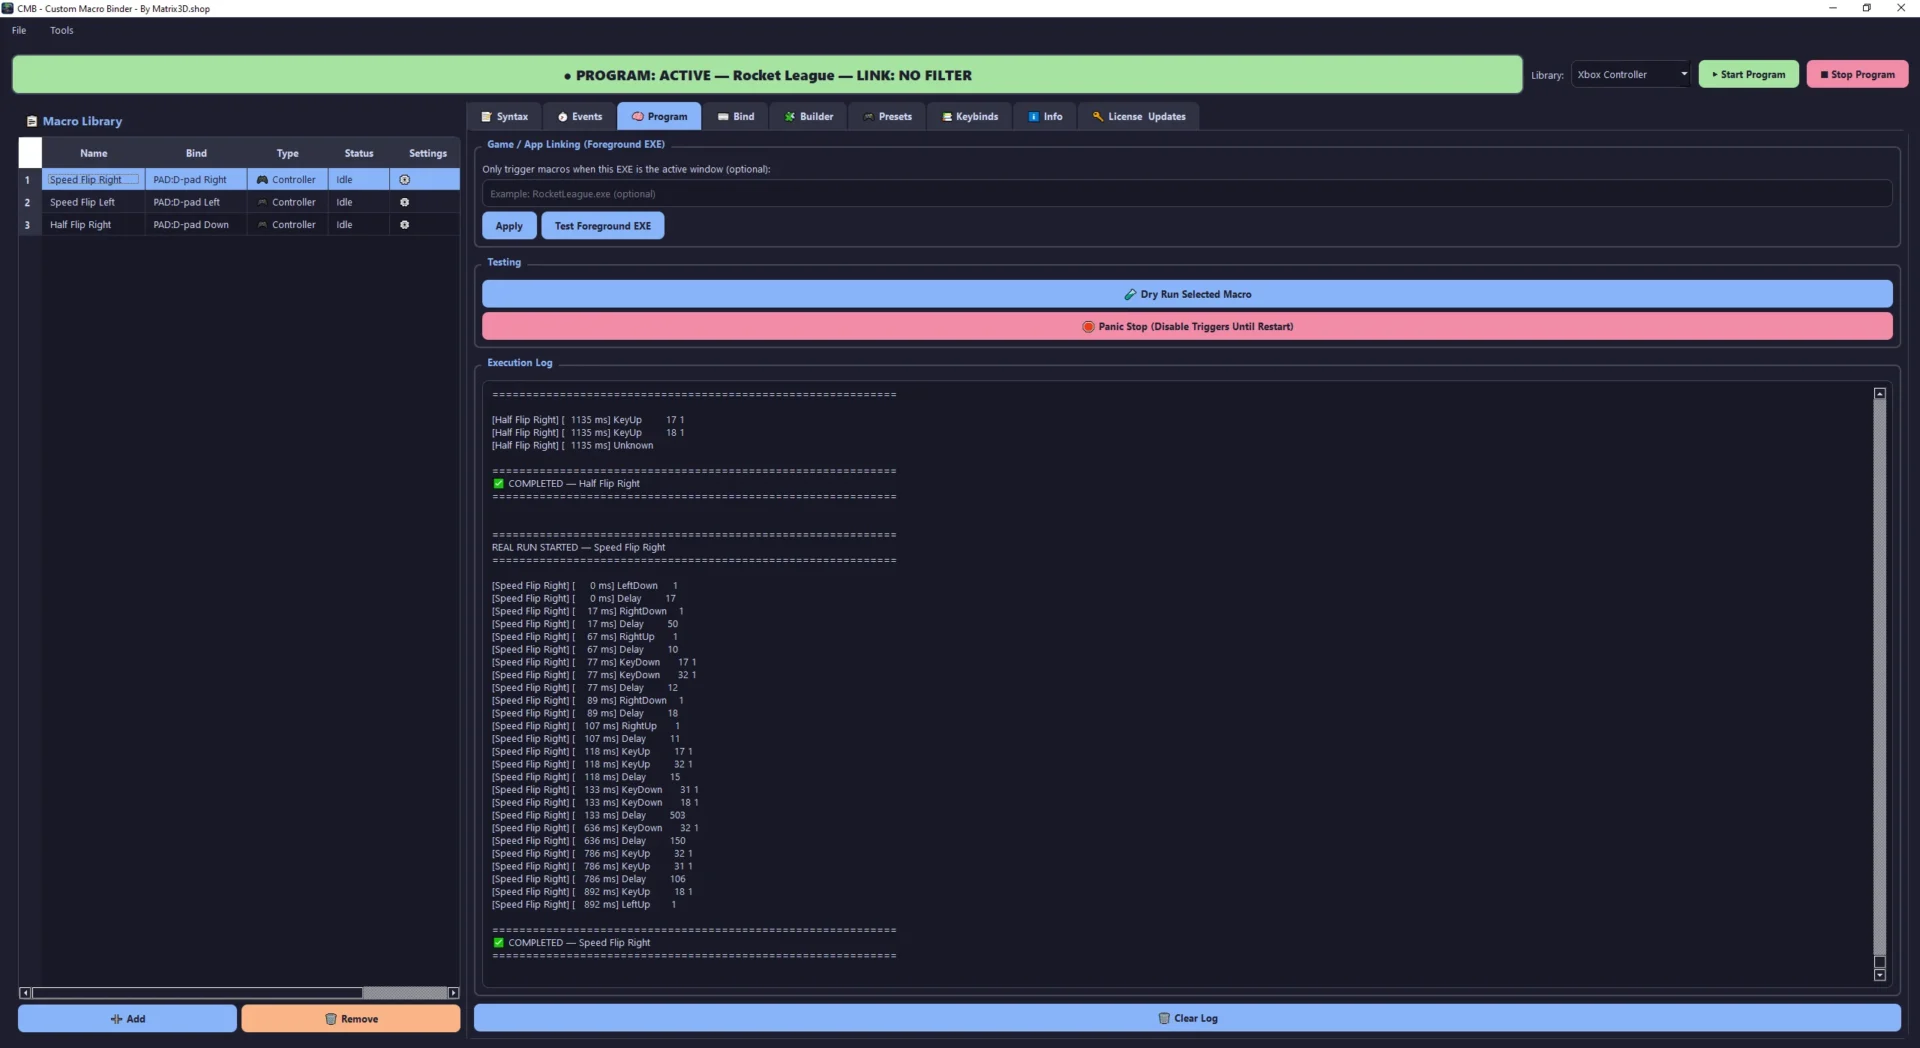The height and width of the screenshot is (1048, 1920).
Task: Click the PAD:D-pad Left bind cell
Action: point(196,202)
